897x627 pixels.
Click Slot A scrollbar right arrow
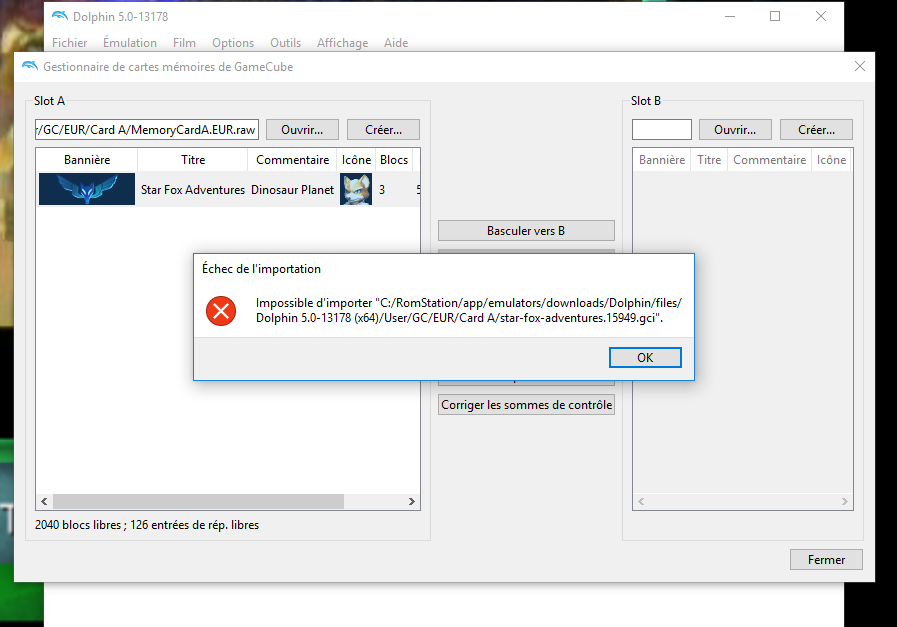[x=411, y=502]
